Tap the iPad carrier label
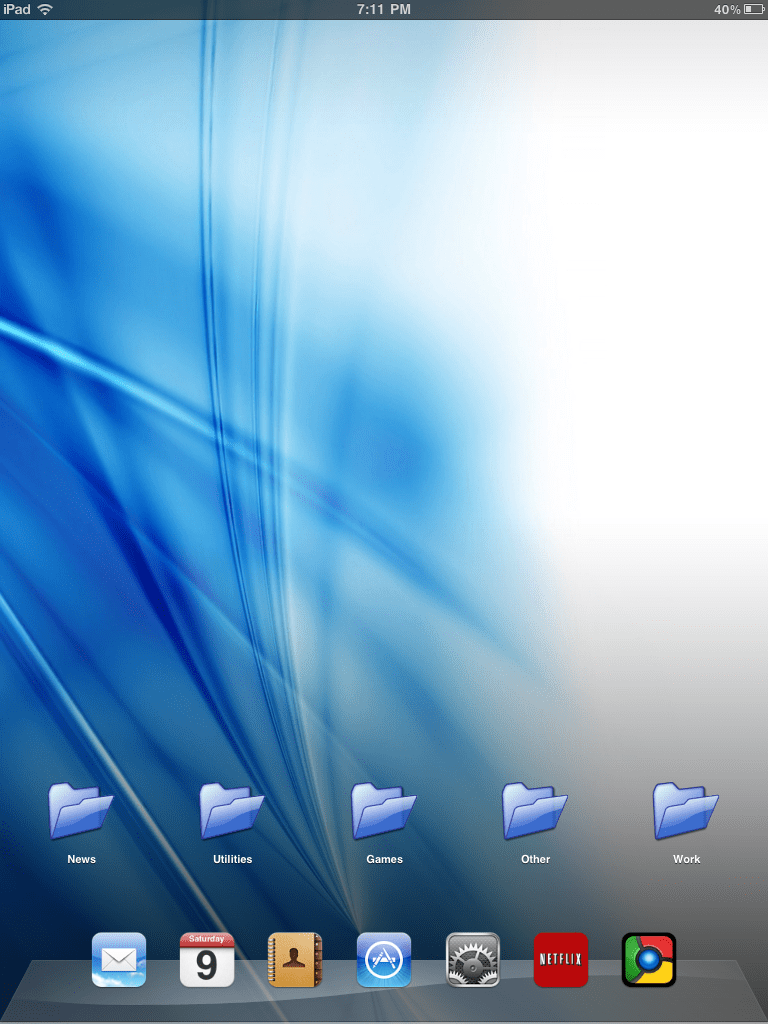The image size is (768, 1024). pyautogui.click(x=17, y=9)
